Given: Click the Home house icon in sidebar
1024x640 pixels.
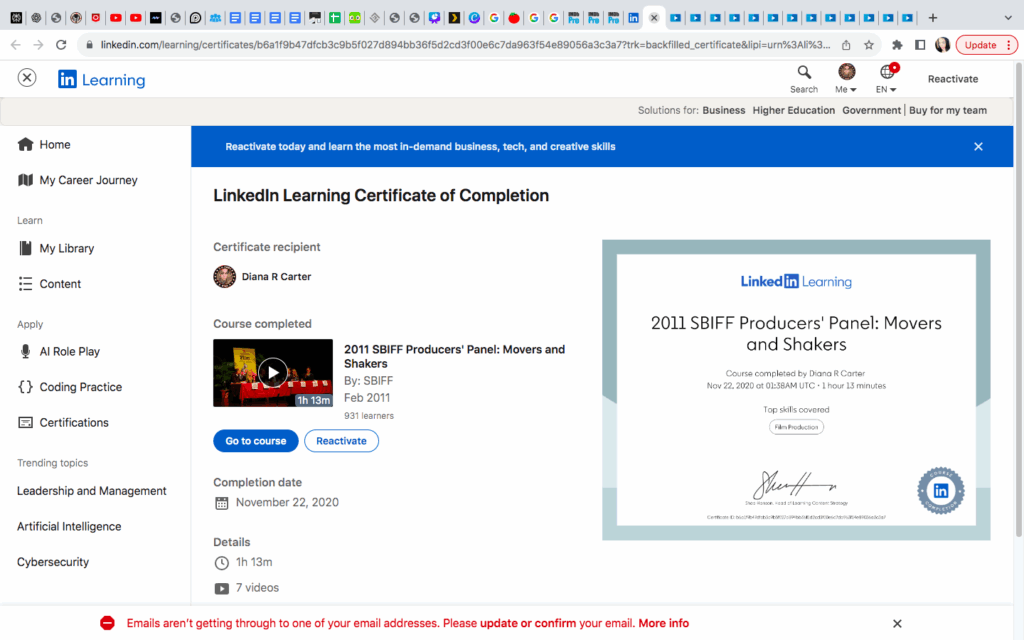Looking at the screenshot, I should [x=25, y=144].
